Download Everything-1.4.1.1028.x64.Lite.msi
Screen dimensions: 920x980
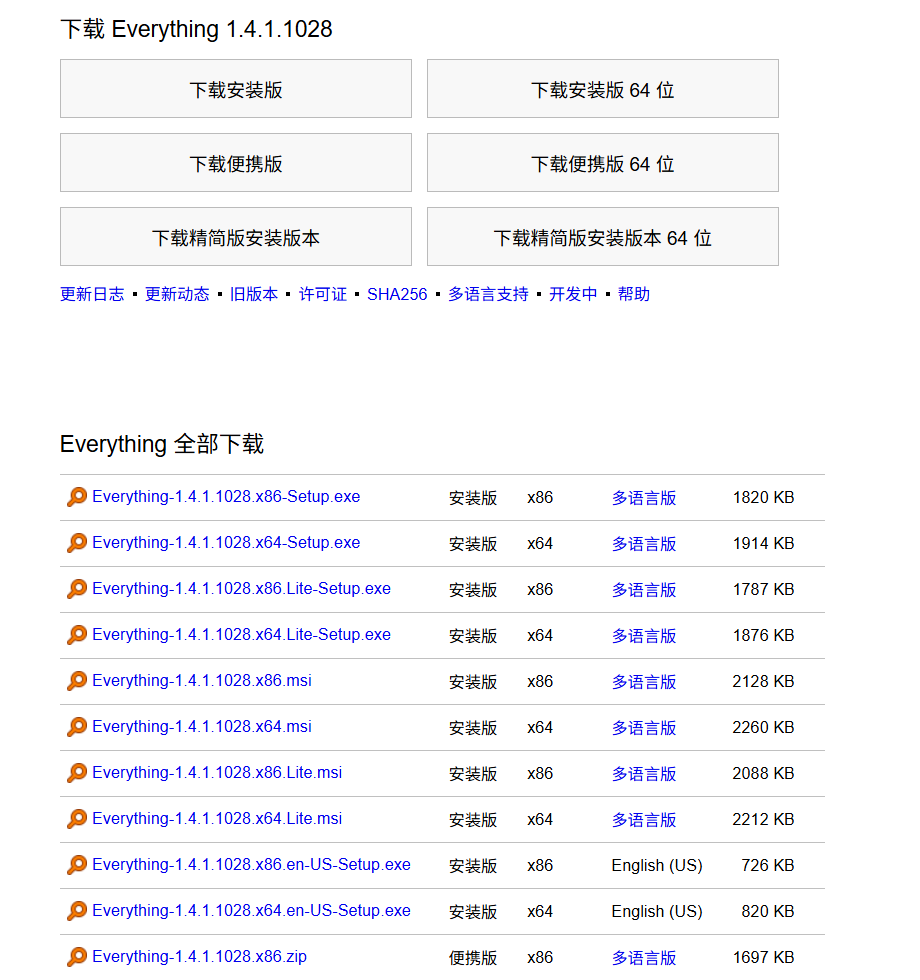[217, 819]
